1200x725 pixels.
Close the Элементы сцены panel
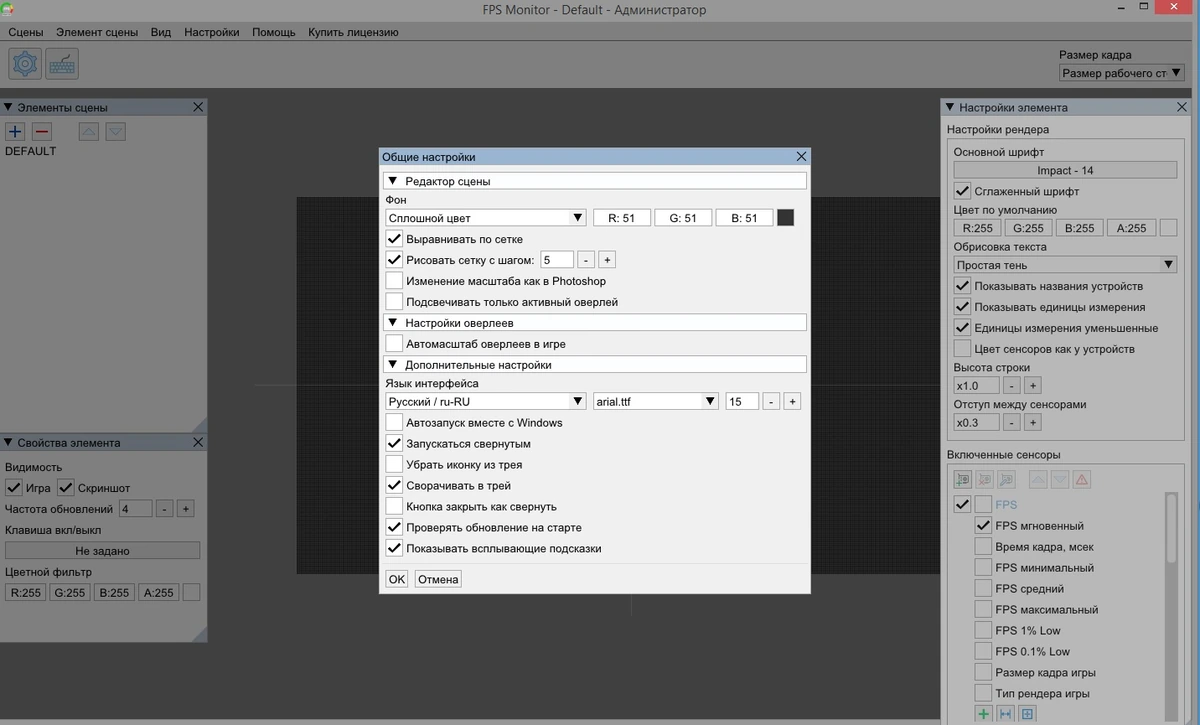[x=197, y=107]
